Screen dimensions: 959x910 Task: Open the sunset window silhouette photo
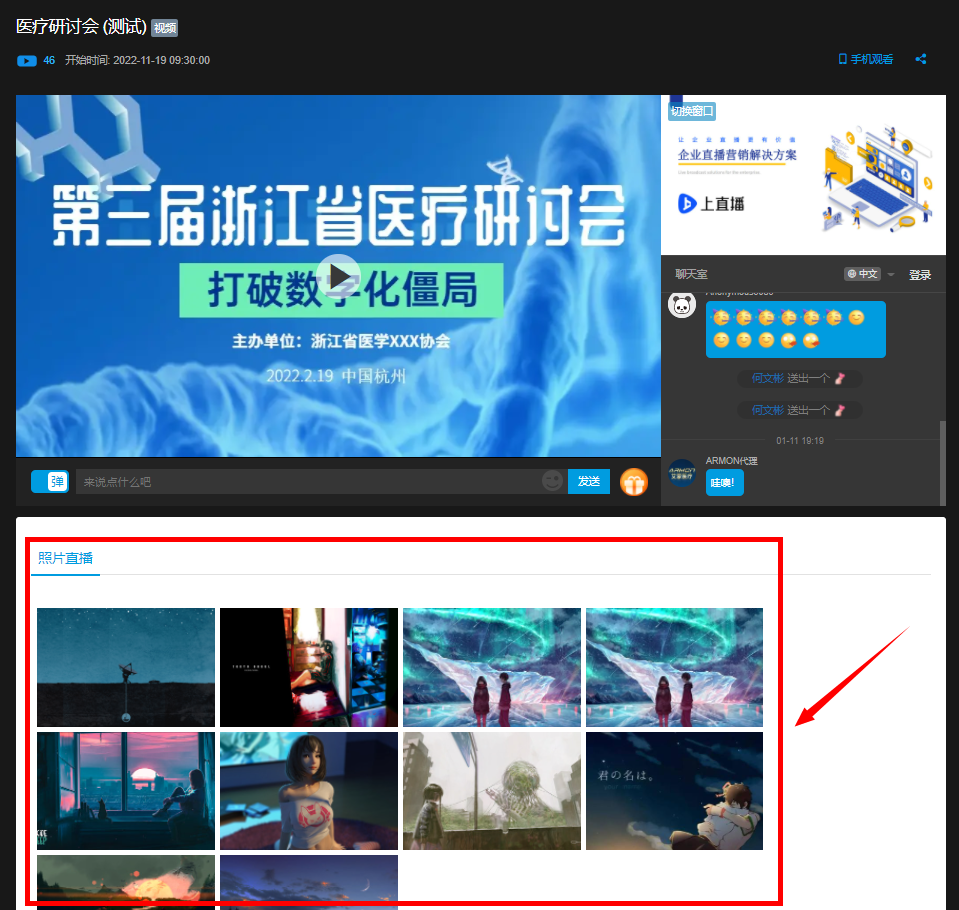126,791
